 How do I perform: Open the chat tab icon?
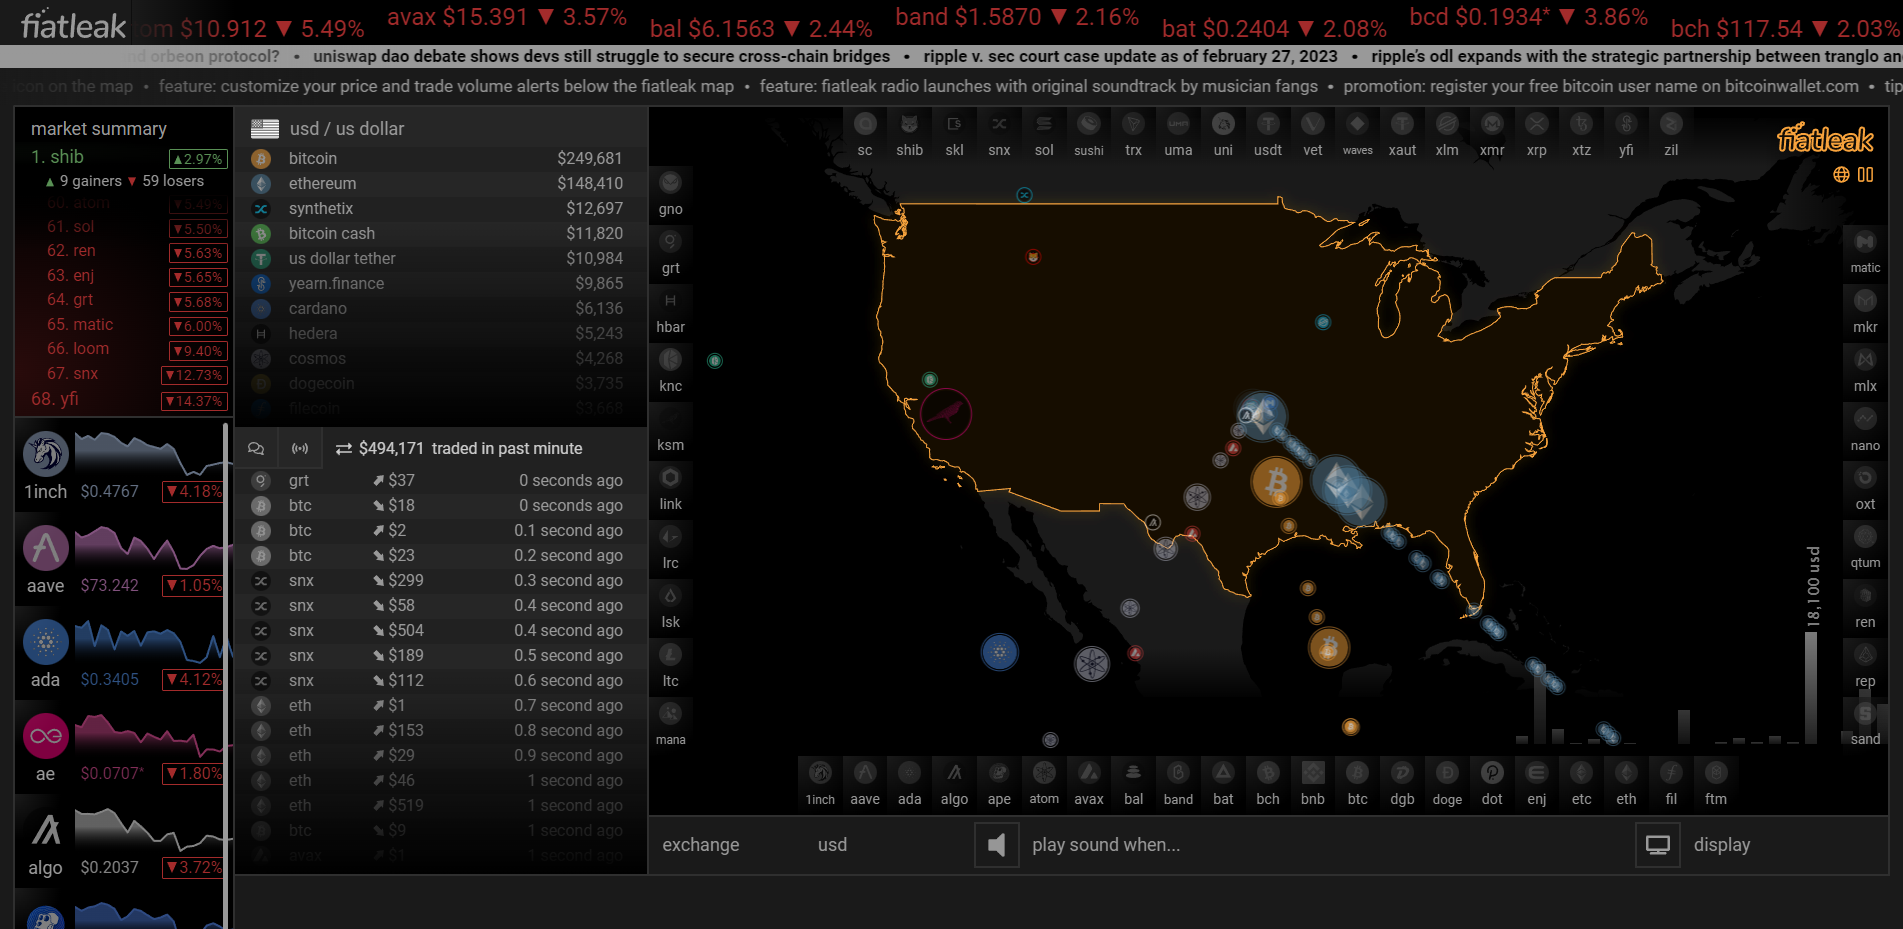pos(256,449)
